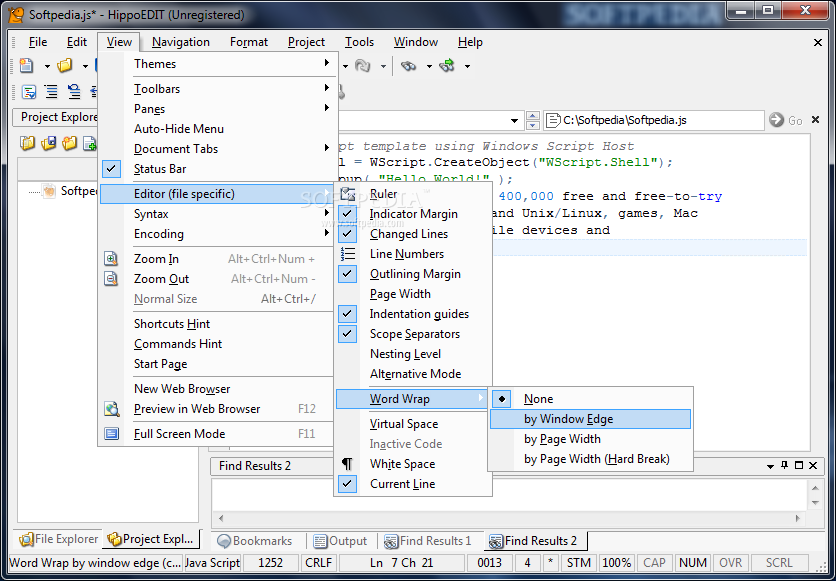Click the add file icon with green plus

(90, 143)
